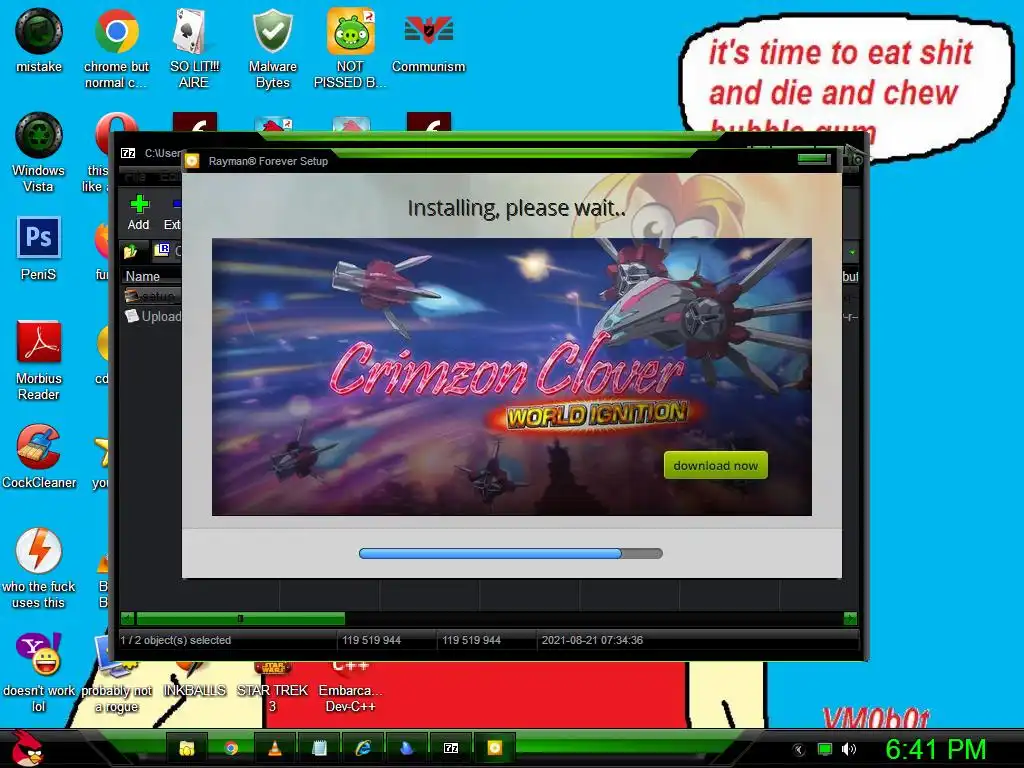The image size is (1024, 768).
Task: Open 'doesn't work lol' Yahoo messenger icon
Action: [39, 673]
